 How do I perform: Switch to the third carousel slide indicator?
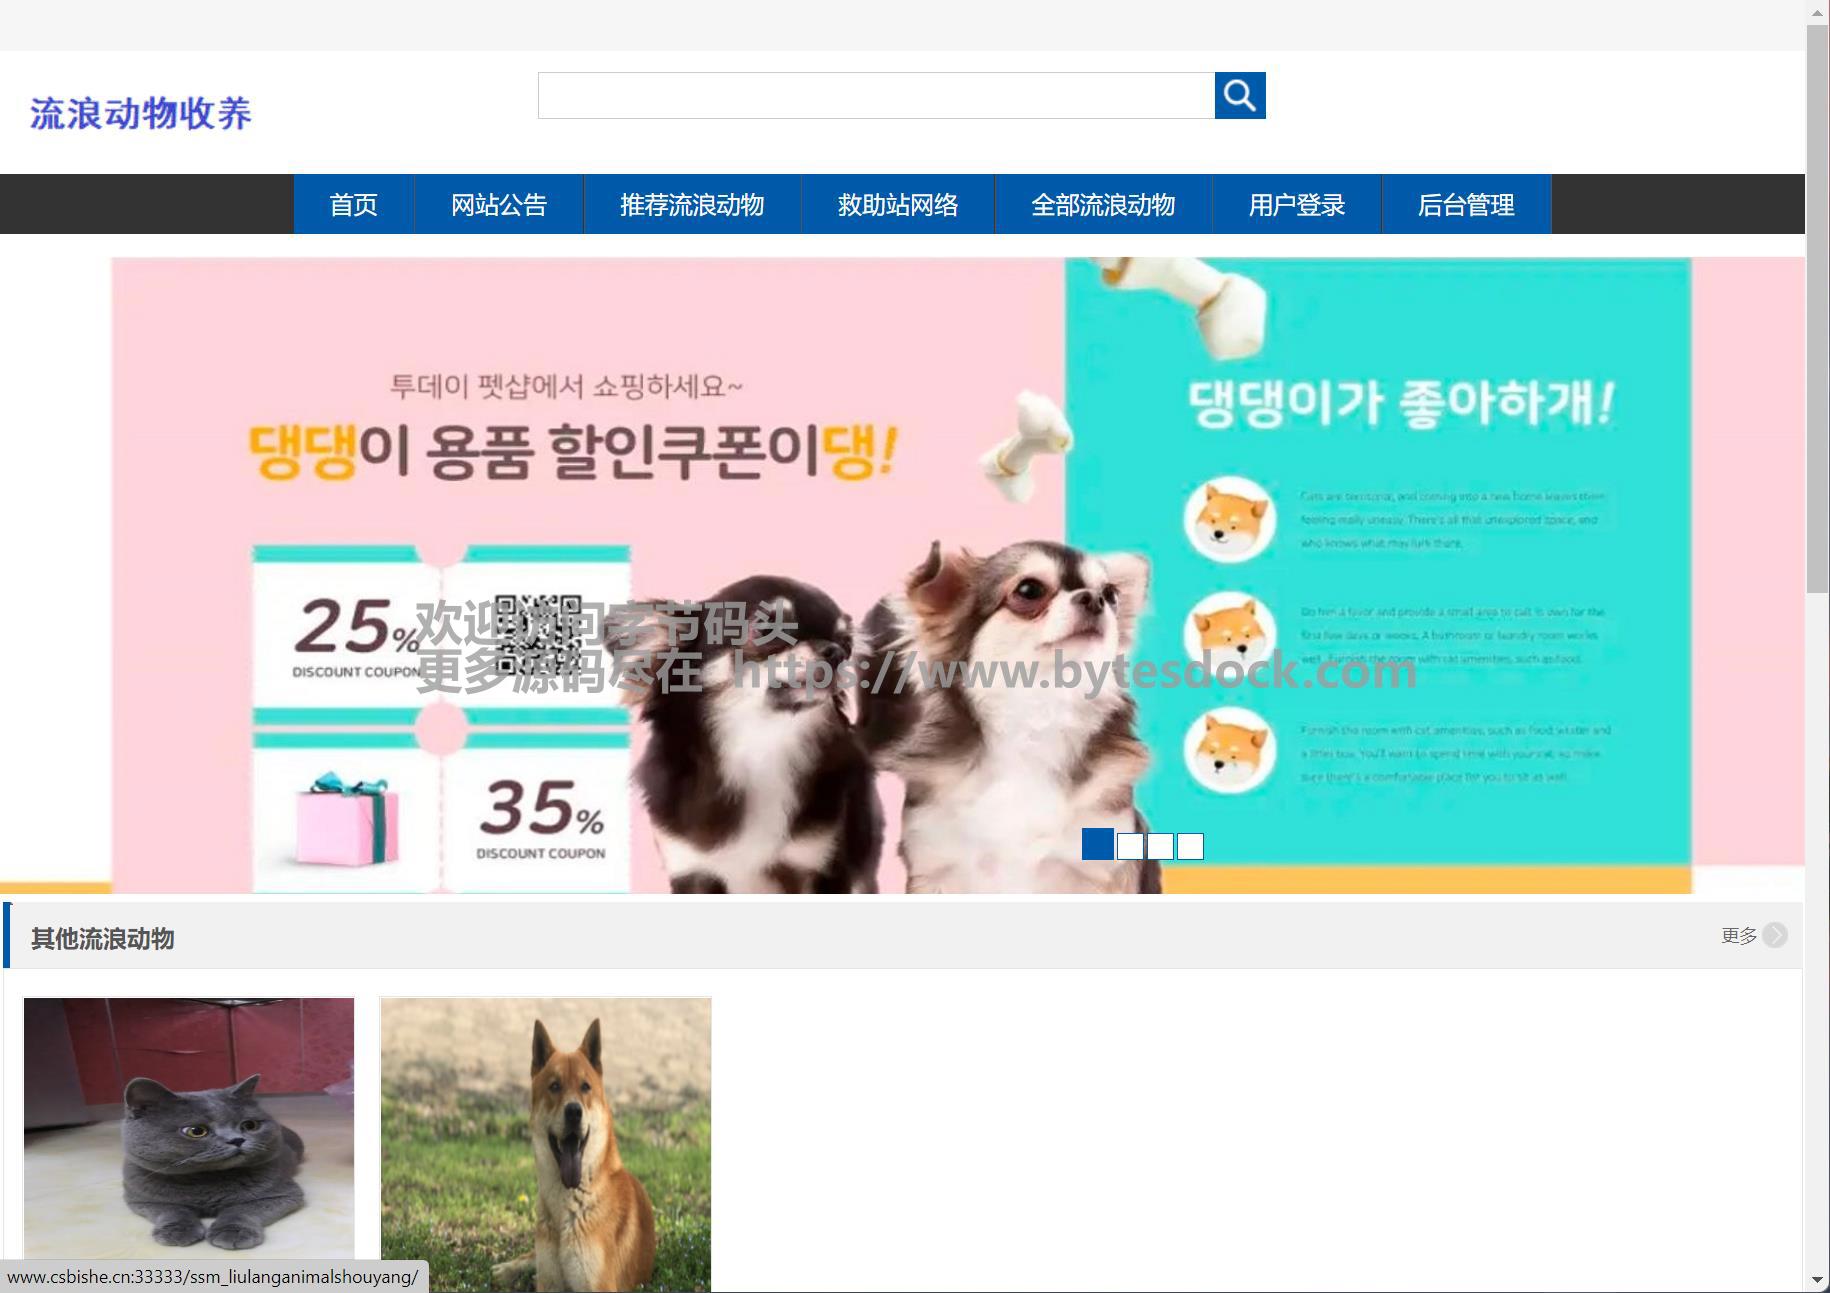(x=1160, y=846)
